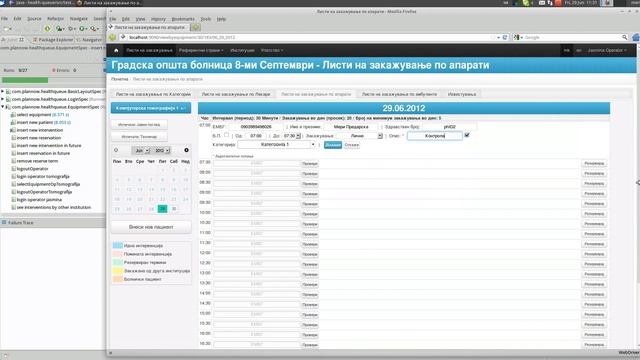Click the 'Внеси нов пациент' button
The width and height of the screenshot is (640, 360).
[x=151, y=227]
